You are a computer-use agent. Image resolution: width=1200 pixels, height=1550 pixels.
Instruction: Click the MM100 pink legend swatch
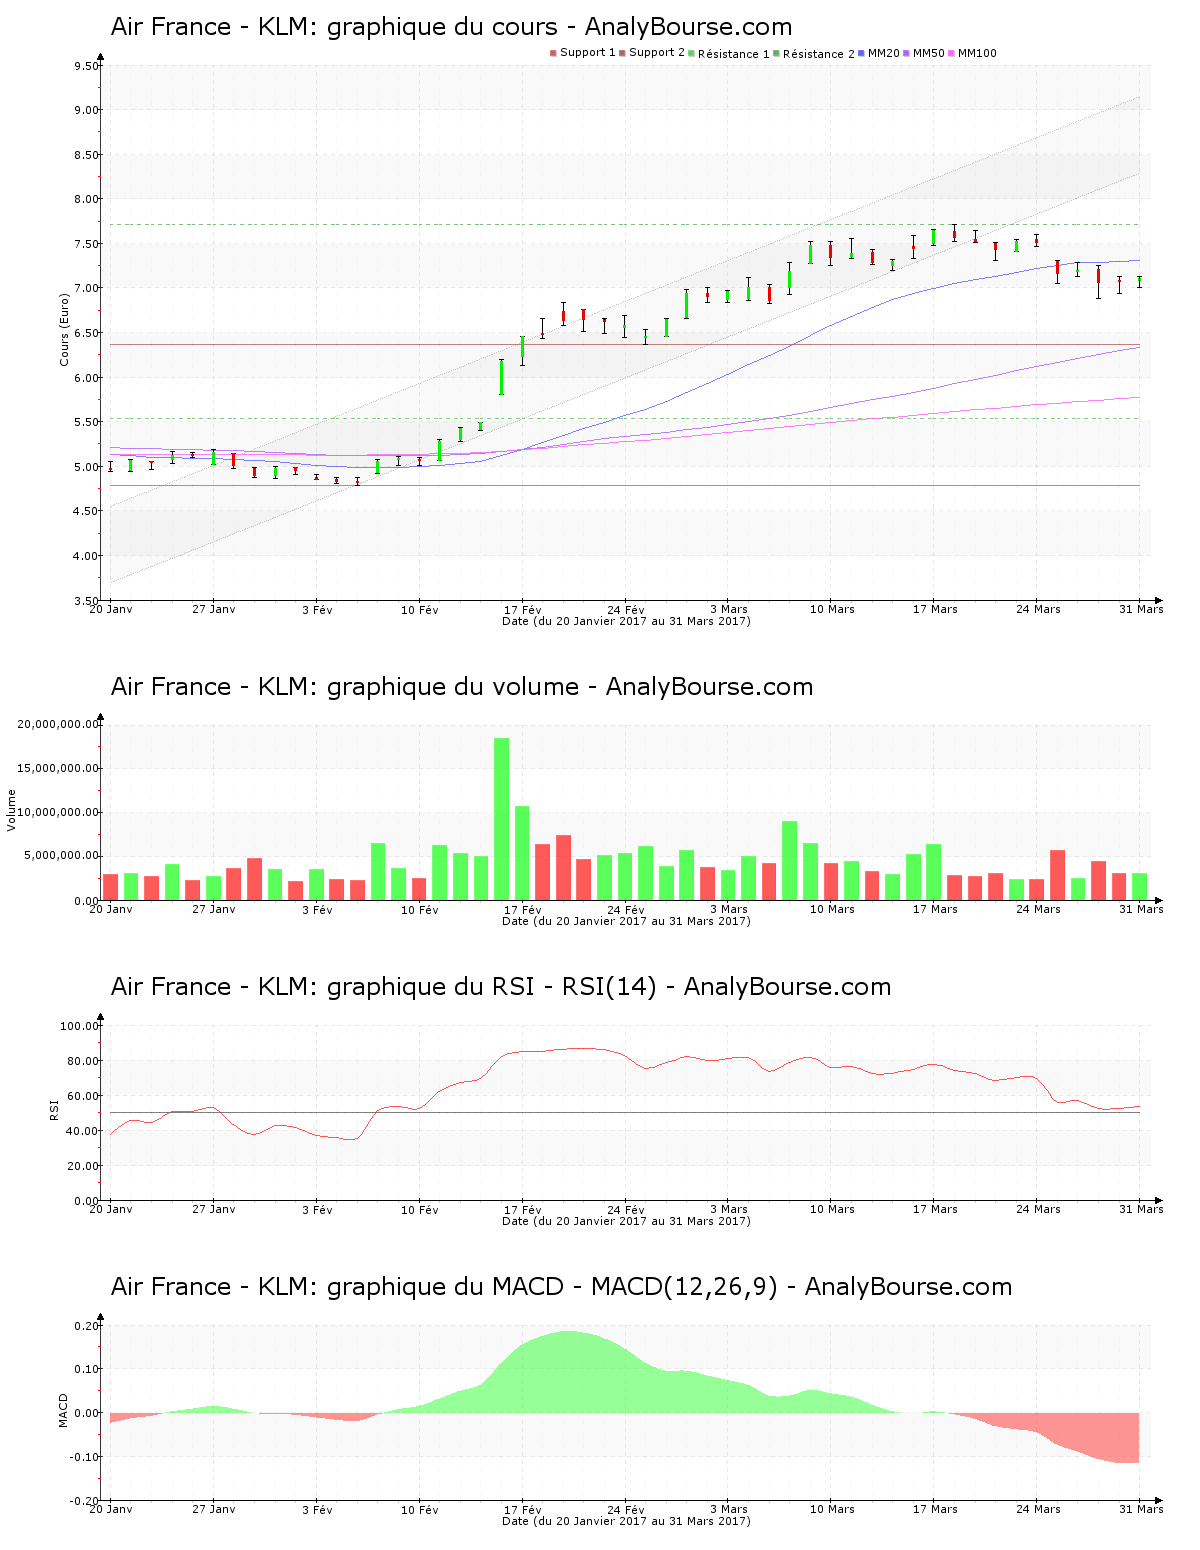(x=951, y=53)
